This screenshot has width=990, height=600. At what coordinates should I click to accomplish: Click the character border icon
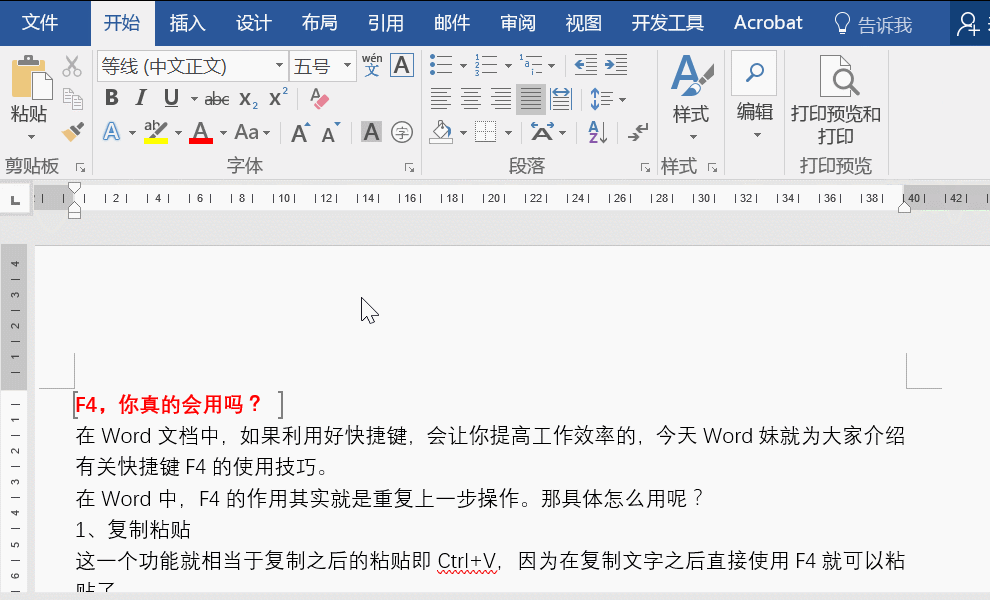402,65
